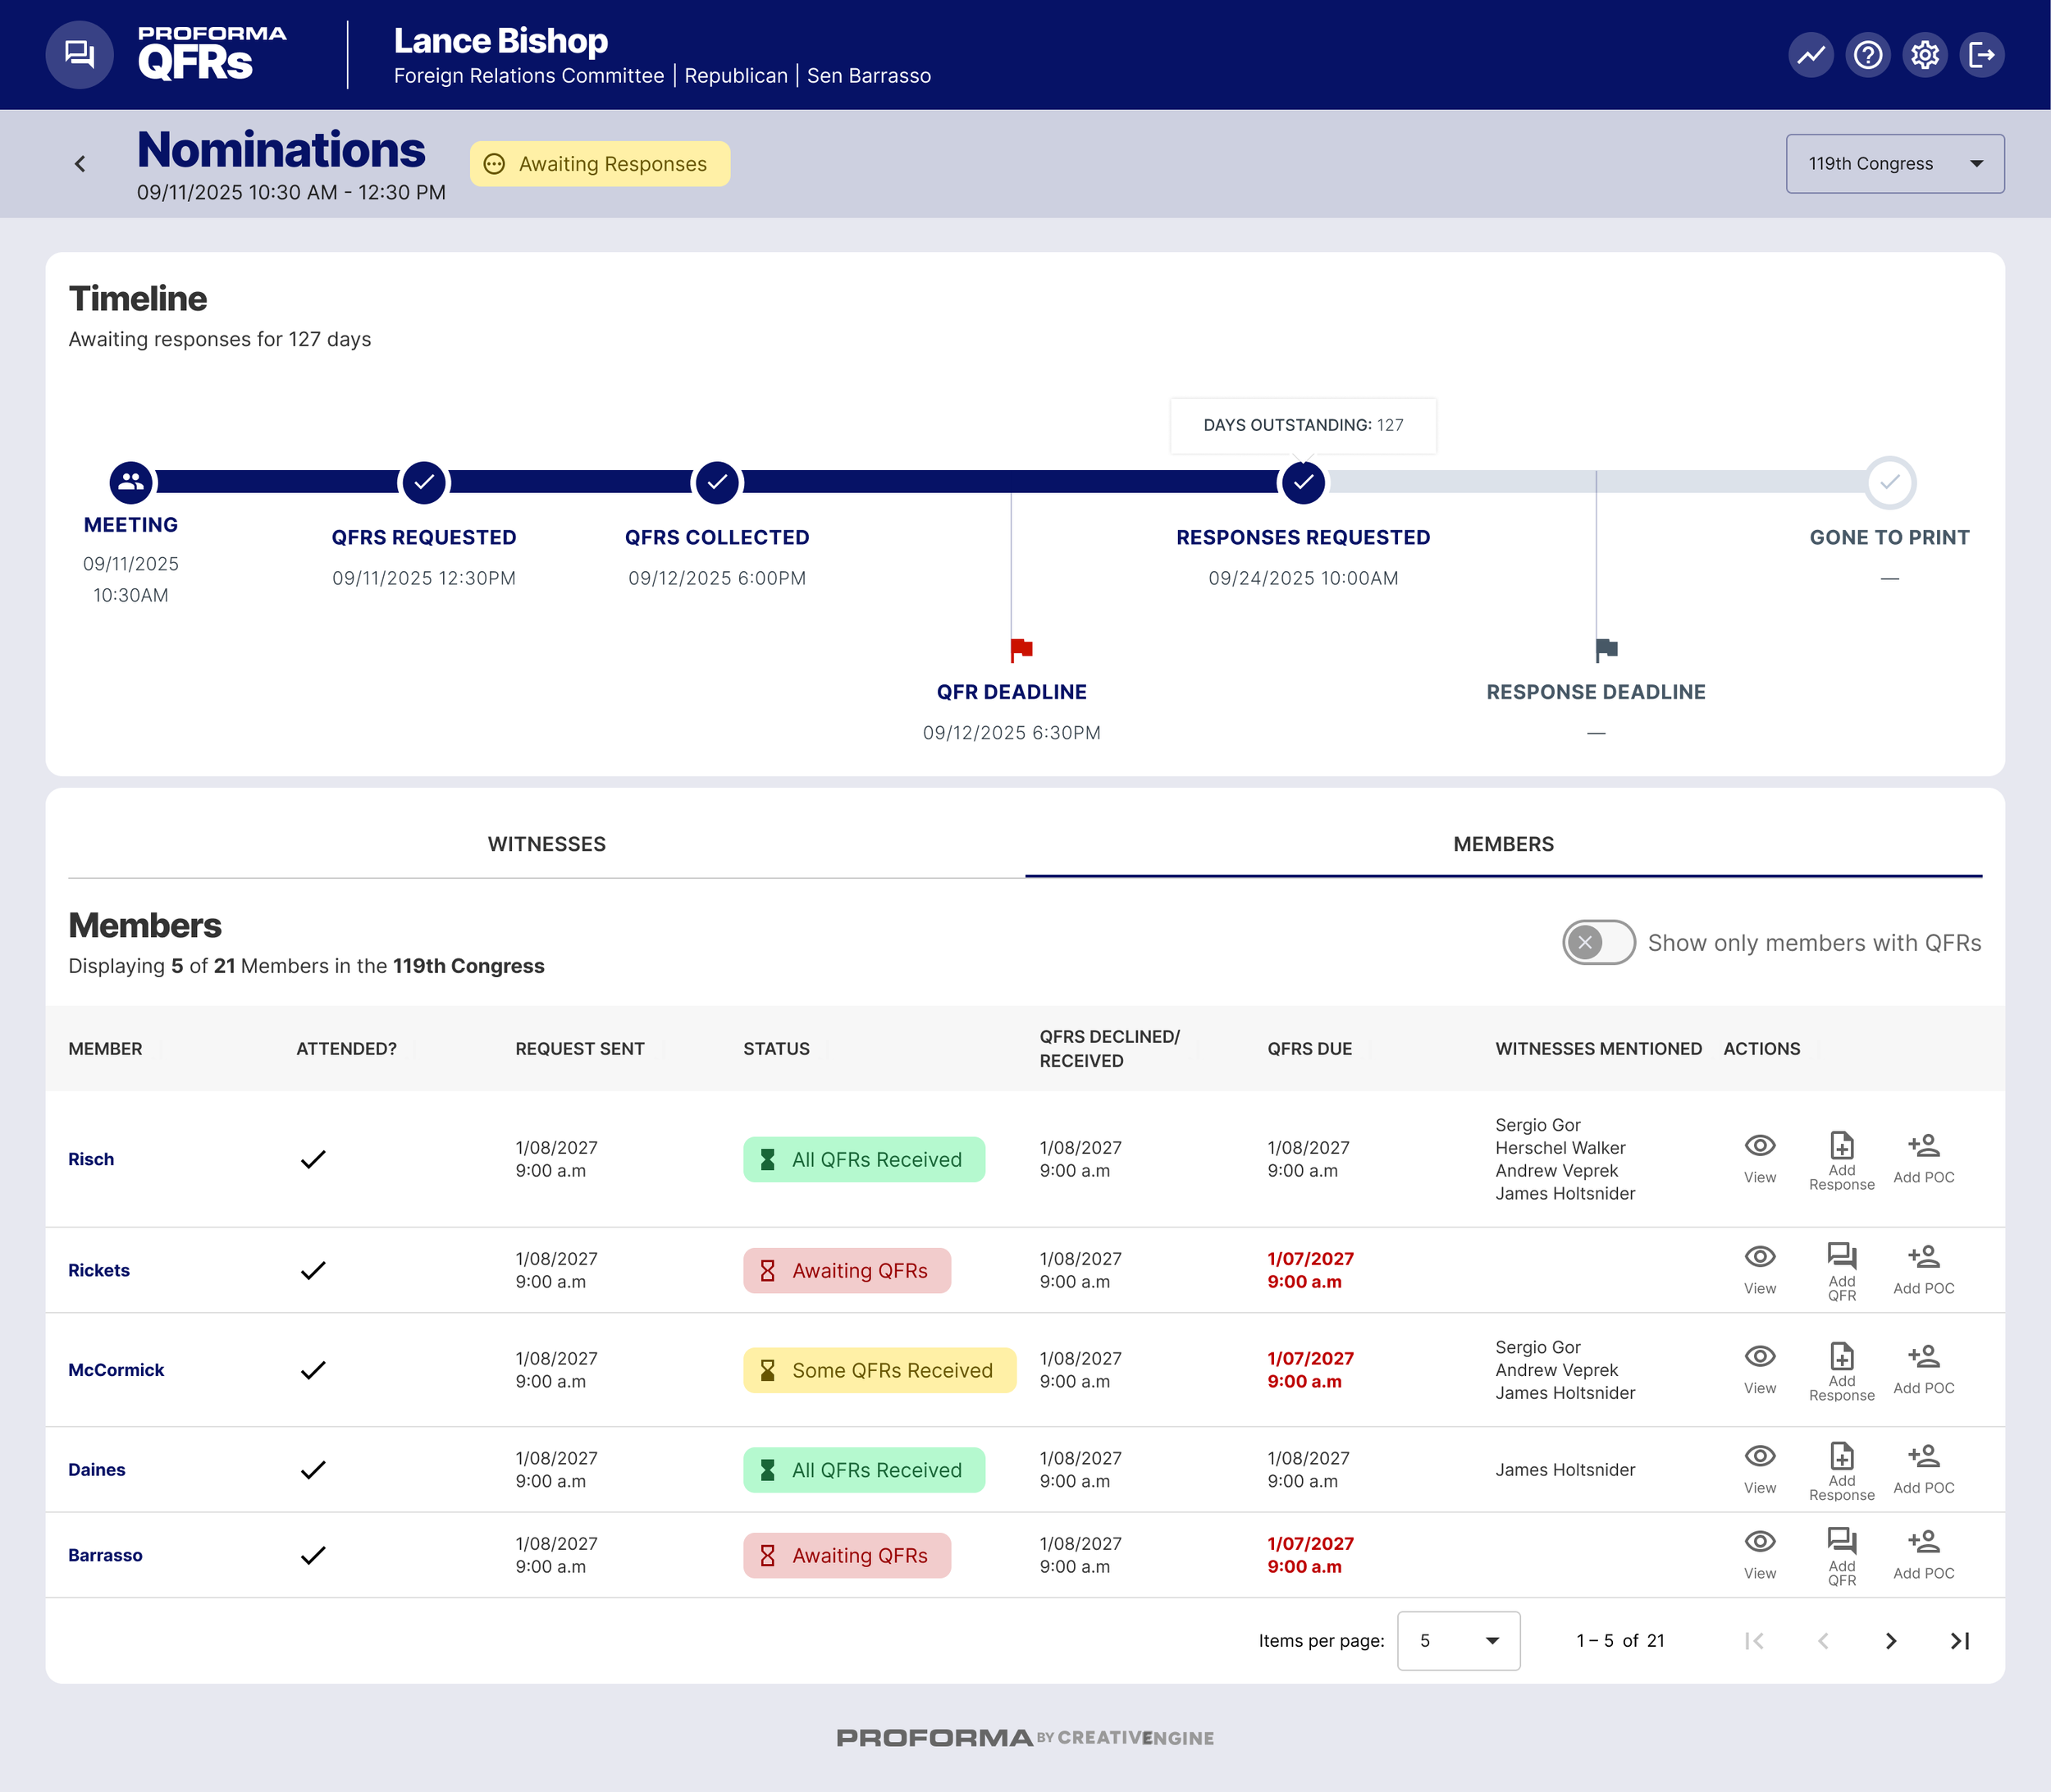Open the analytics chart icon in header
This screenshot has width=2051, height=1792.
click(x=1810, y=55)
